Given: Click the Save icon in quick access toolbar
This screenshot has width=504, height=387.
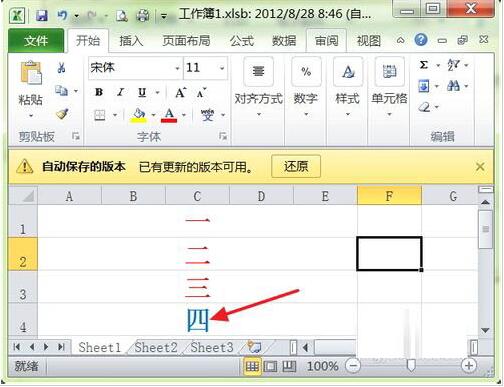Looking at the screenshot, I should 42,15.
